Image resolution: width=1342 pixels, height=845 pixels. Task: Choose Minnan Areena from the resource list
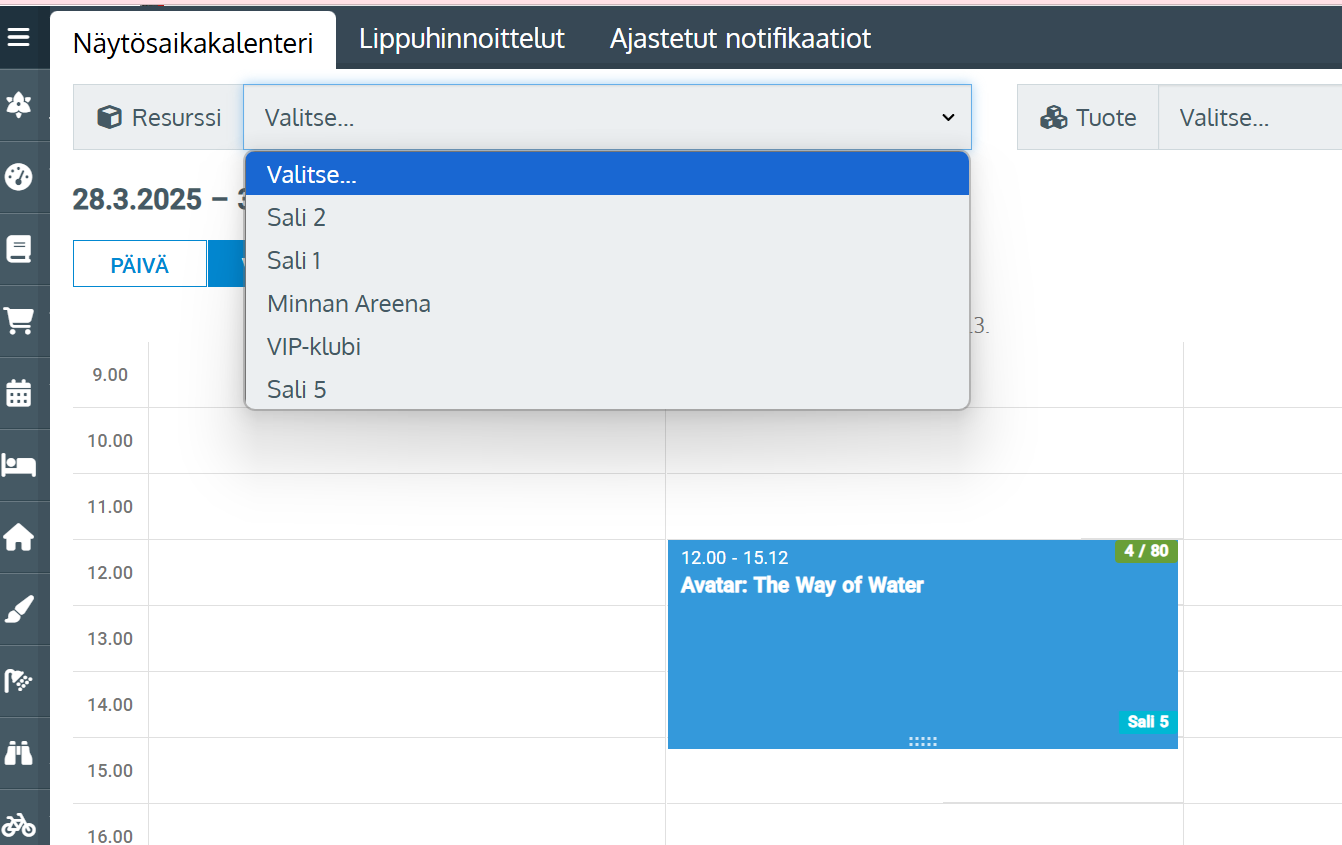pyautogui.click(x=607, y=303)
